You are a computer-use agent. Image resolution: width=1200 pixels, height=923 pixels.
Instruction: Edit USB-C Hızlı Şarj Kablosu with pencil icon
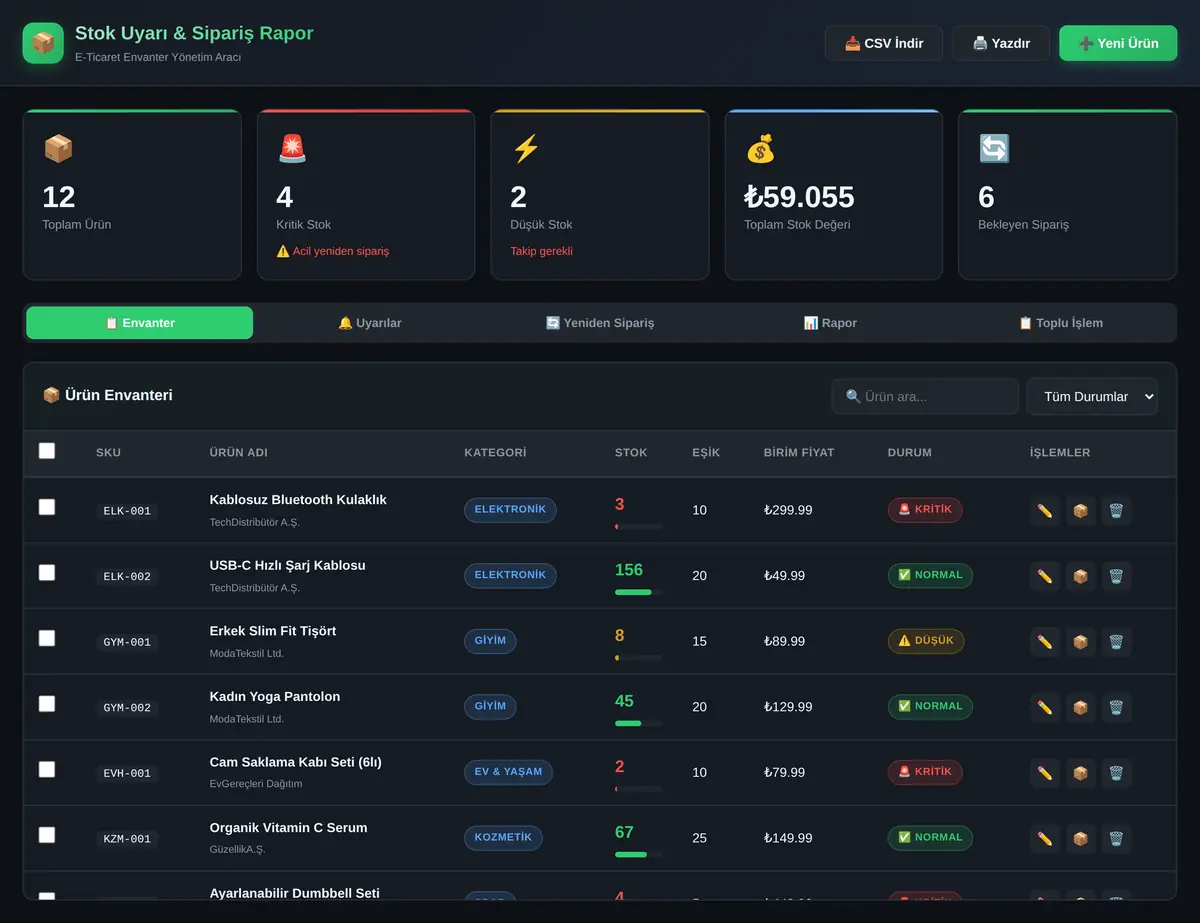(1045, 576)
